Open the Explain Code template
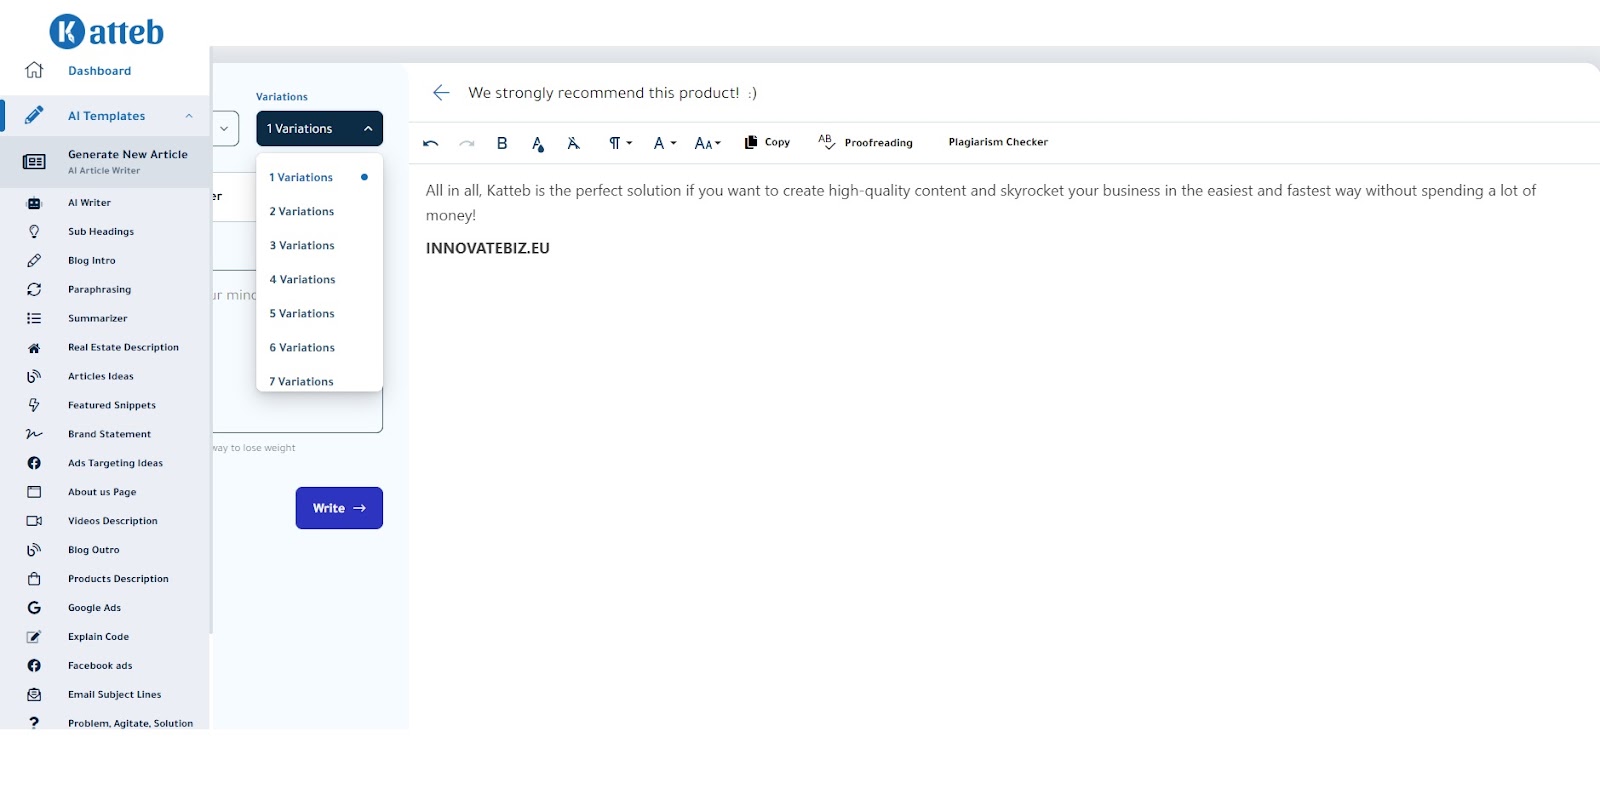The width and height of the screenshot is (1600, 794). tap(98, 637)
